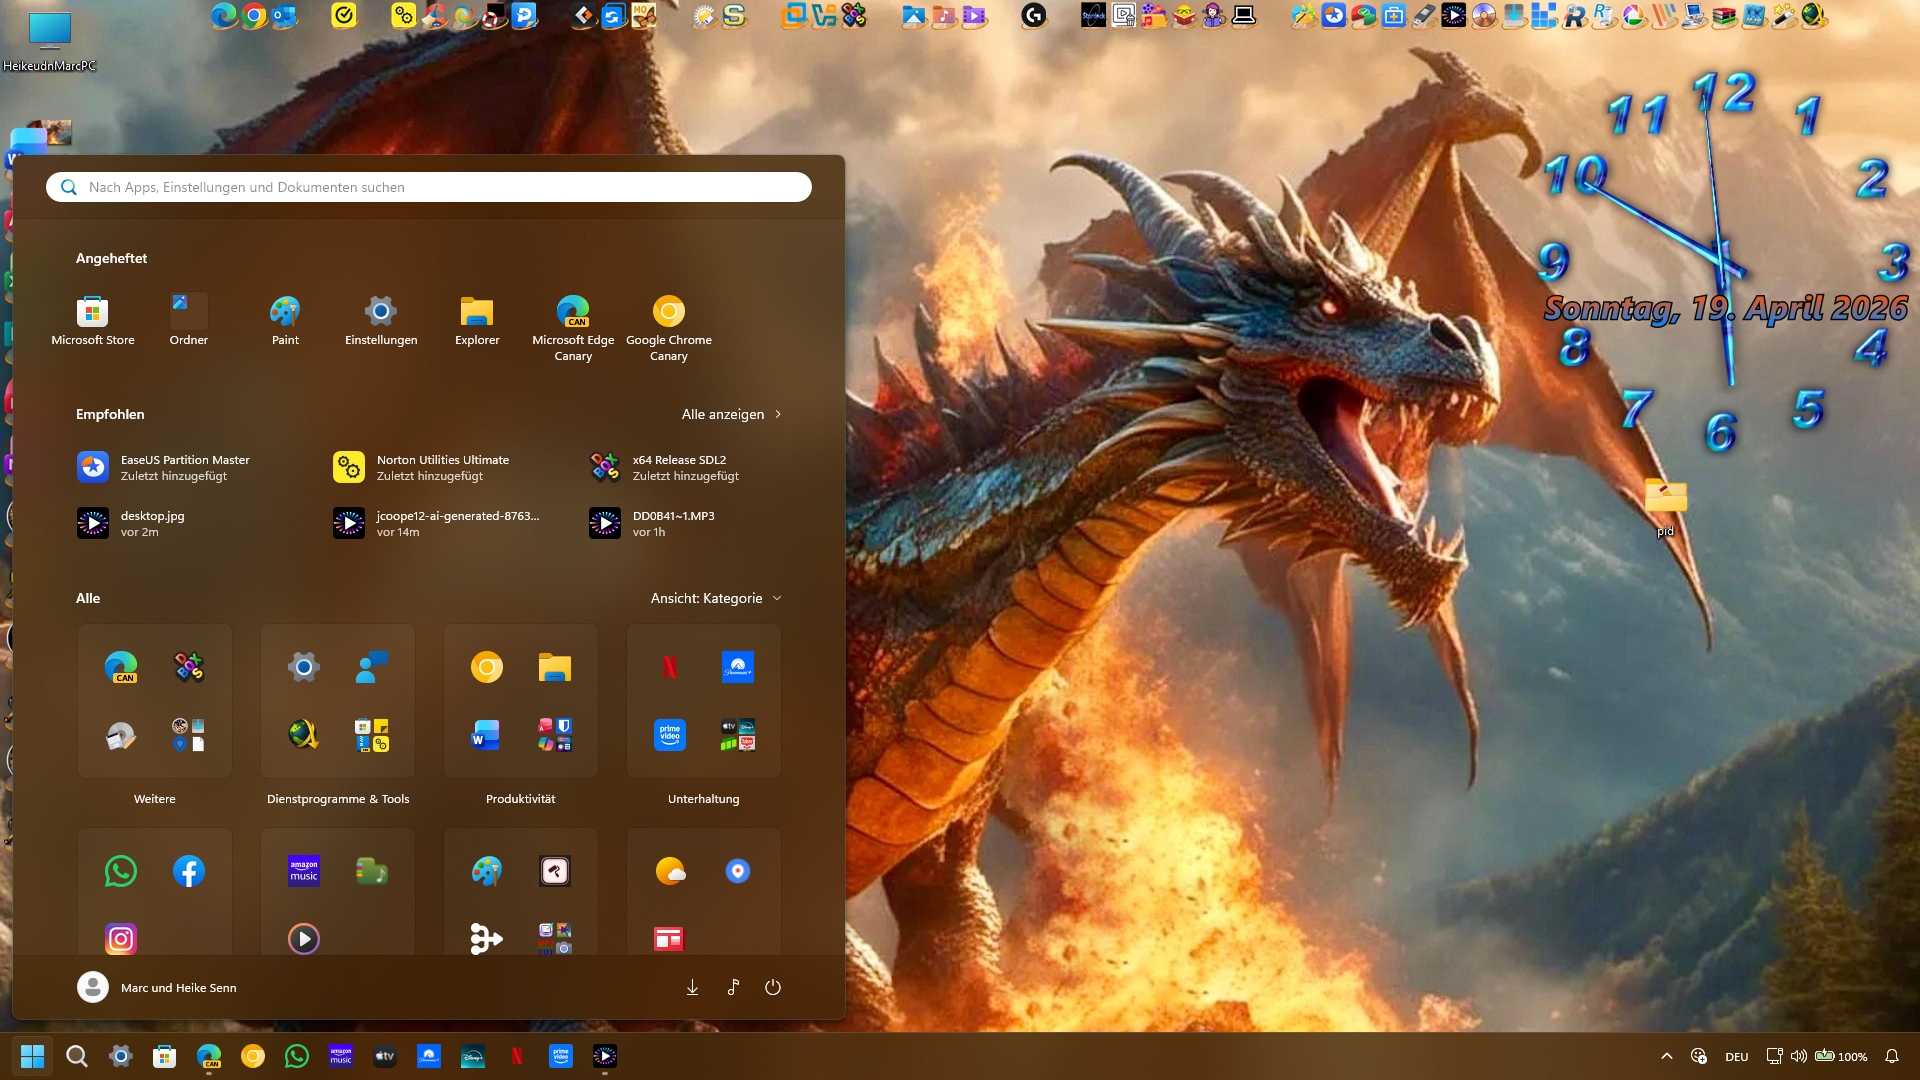Expand Ansicht: Kategorie dropdown
Viewport: 1920px width, 1080px height.
716,598
